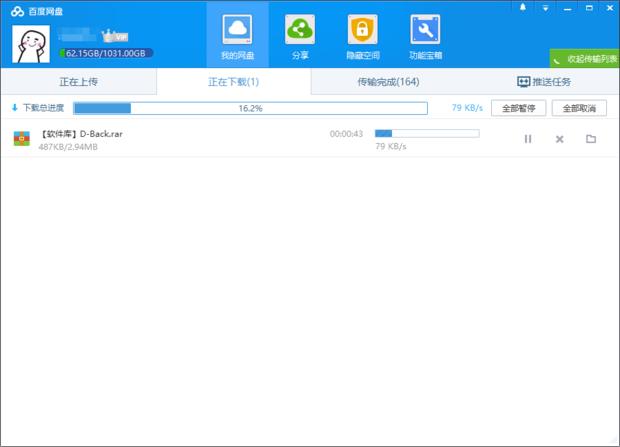Image resolution: width=620 pixels, height=447 pixels.
Task: Open the title bar dropdown menu arrow
Action: pyautogui.click(x=545, y=8)
